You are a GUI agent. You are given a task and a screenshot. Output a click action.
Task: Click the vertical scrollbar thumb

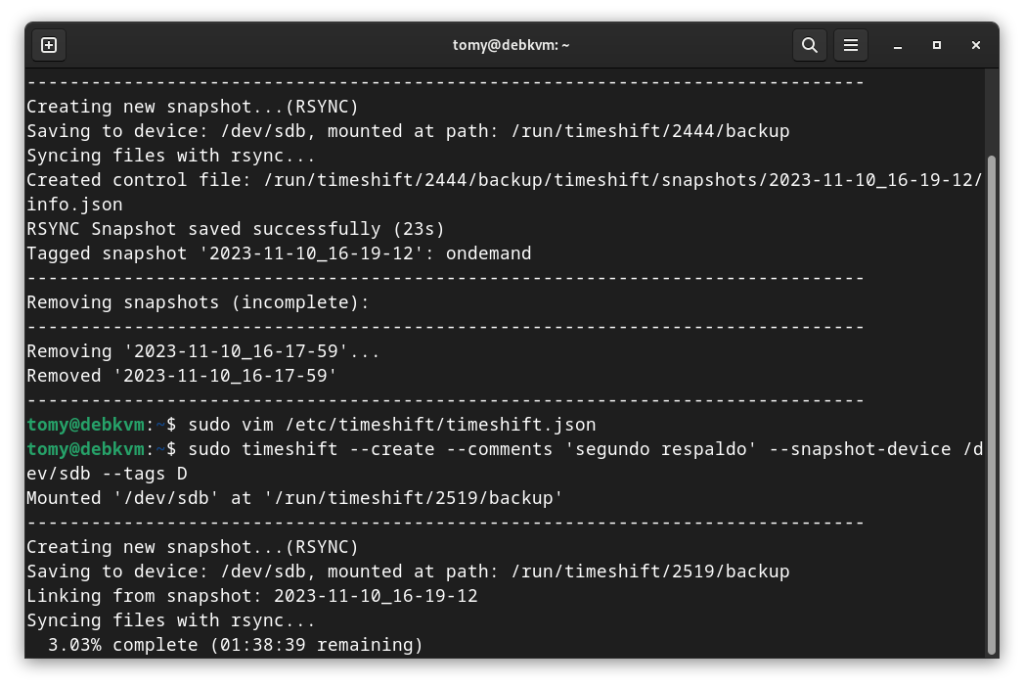click(x=991, y=400)
